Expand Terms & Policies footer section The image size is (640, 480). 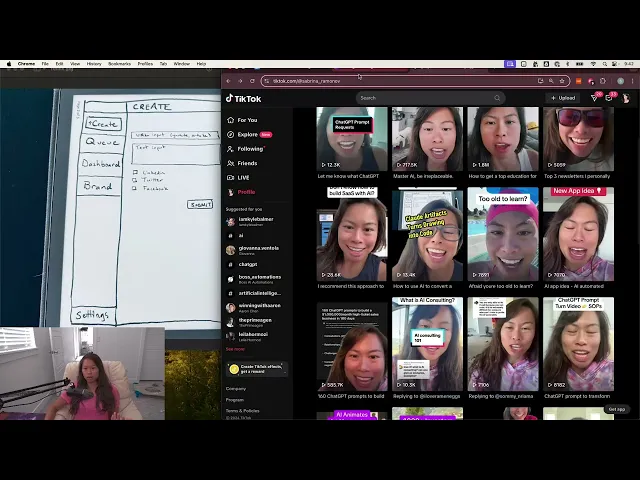(x=242, y=411)
